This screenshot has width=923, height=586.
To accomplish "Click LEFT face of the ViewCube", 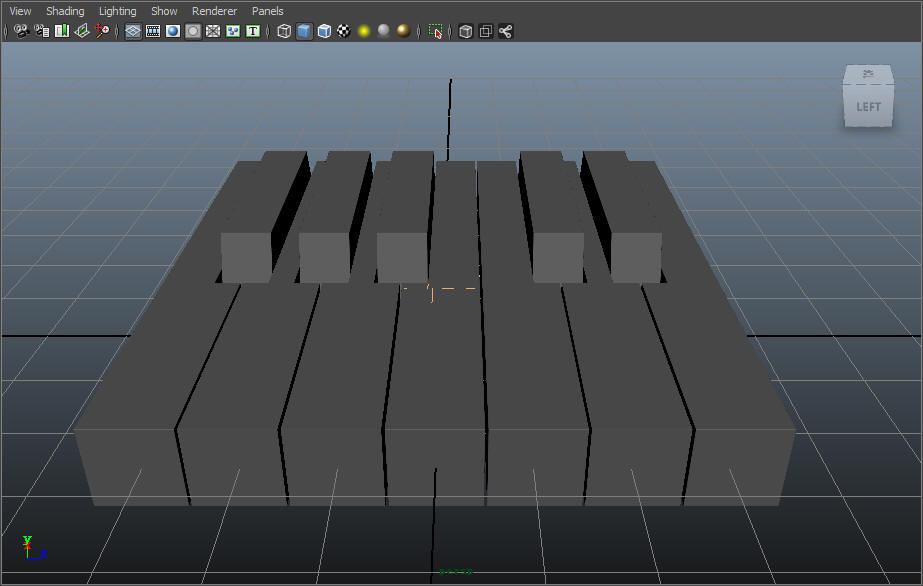I will 868,106.
